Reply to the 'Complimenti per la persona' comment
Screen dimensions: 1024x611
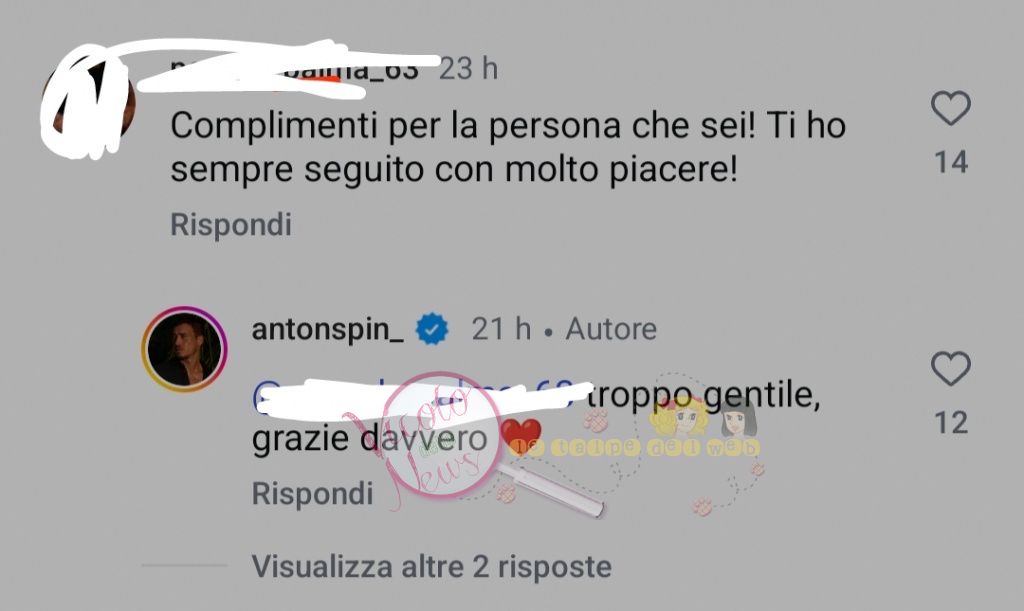click(x=231, y=225)
